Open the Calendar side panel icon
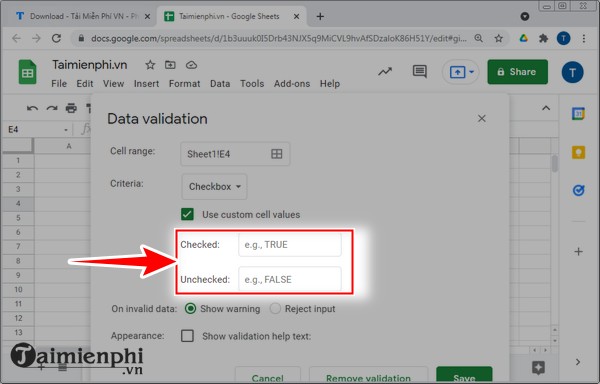This screenshot has height=384, width=600. [x=578, y=114]
